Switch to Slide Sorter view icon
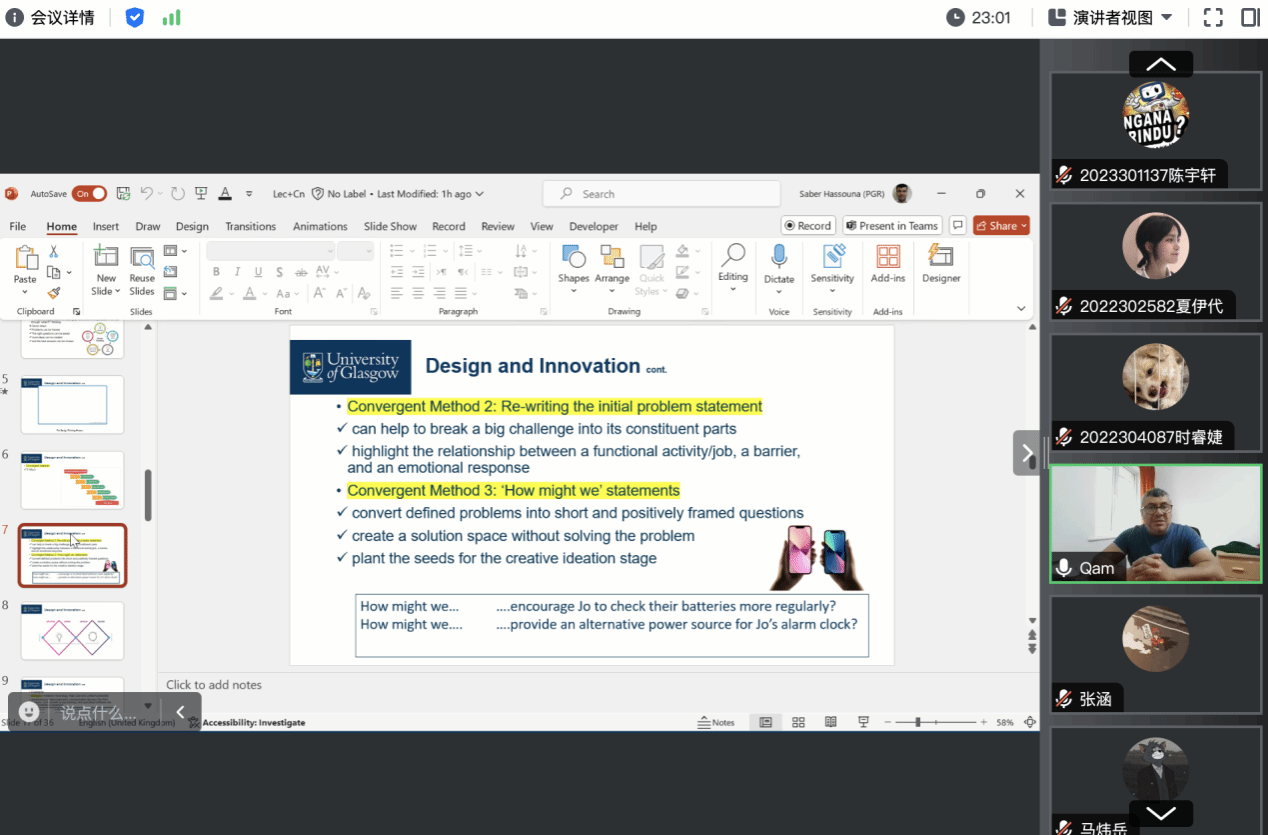 pyautogui.click(x=798, y=722)
